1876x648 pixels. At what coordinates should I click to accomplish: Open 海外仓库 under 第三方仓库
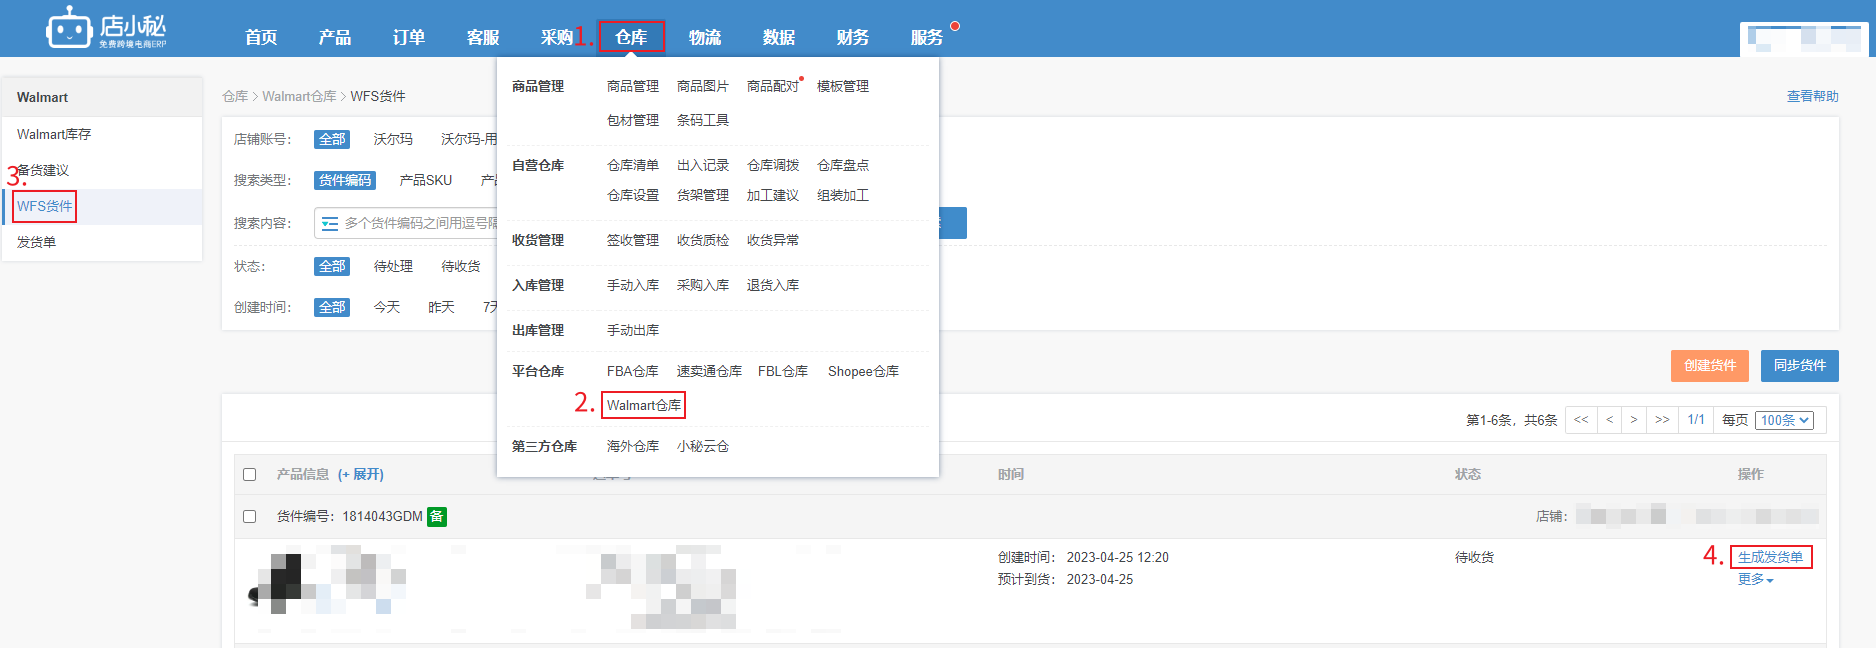[x=633, y=446]
